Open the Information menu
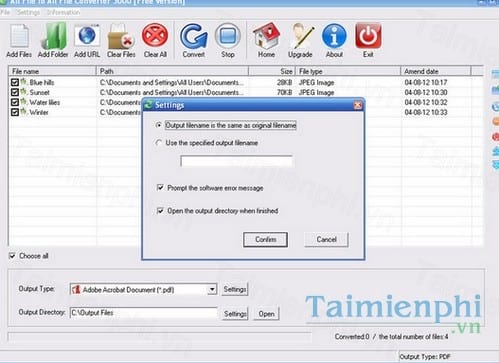The width and height of the screenshot is (499, 363). 63,12
